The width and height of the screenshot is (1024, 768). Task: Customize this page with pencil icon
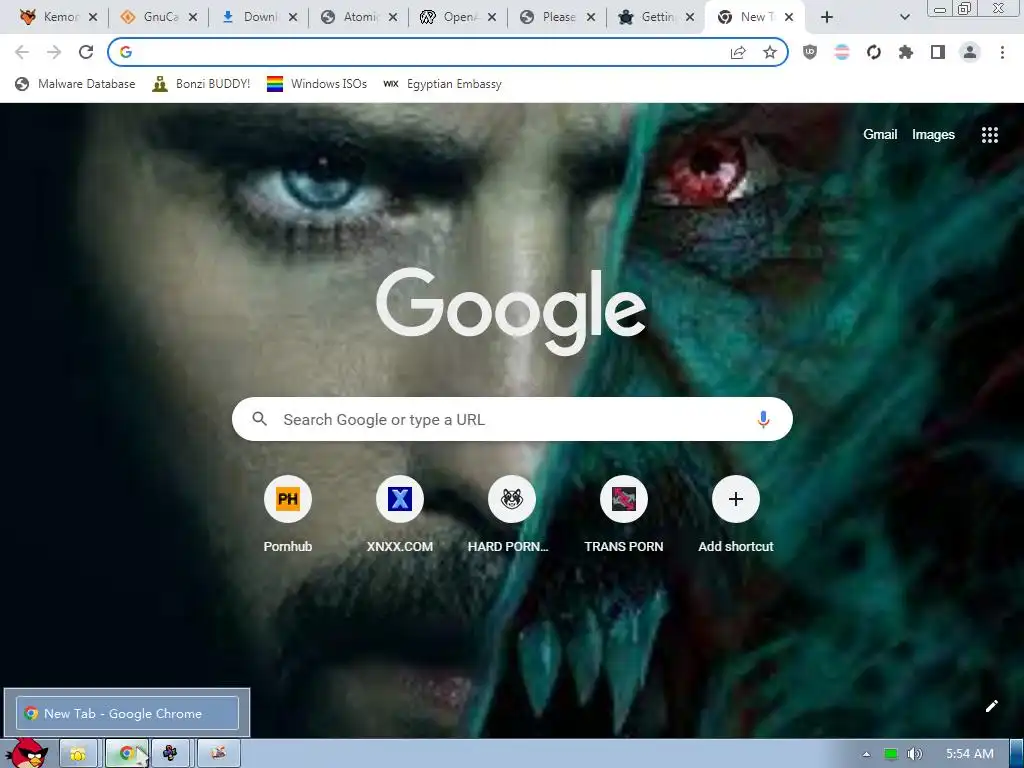pos(991,706)
